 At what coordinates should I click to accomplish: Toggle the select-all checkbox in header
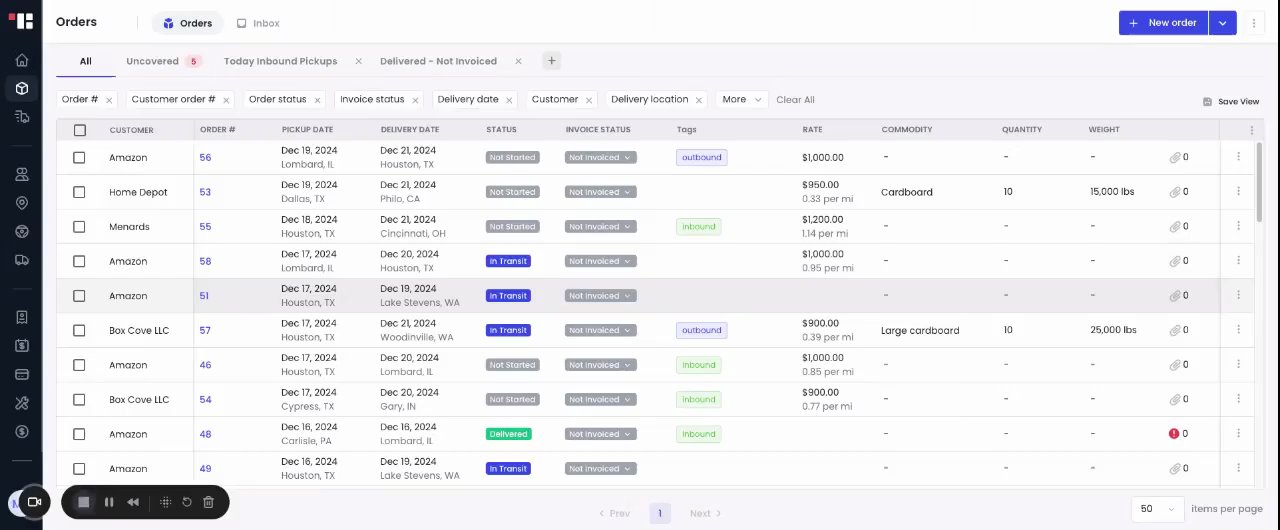tap(80, 130)
